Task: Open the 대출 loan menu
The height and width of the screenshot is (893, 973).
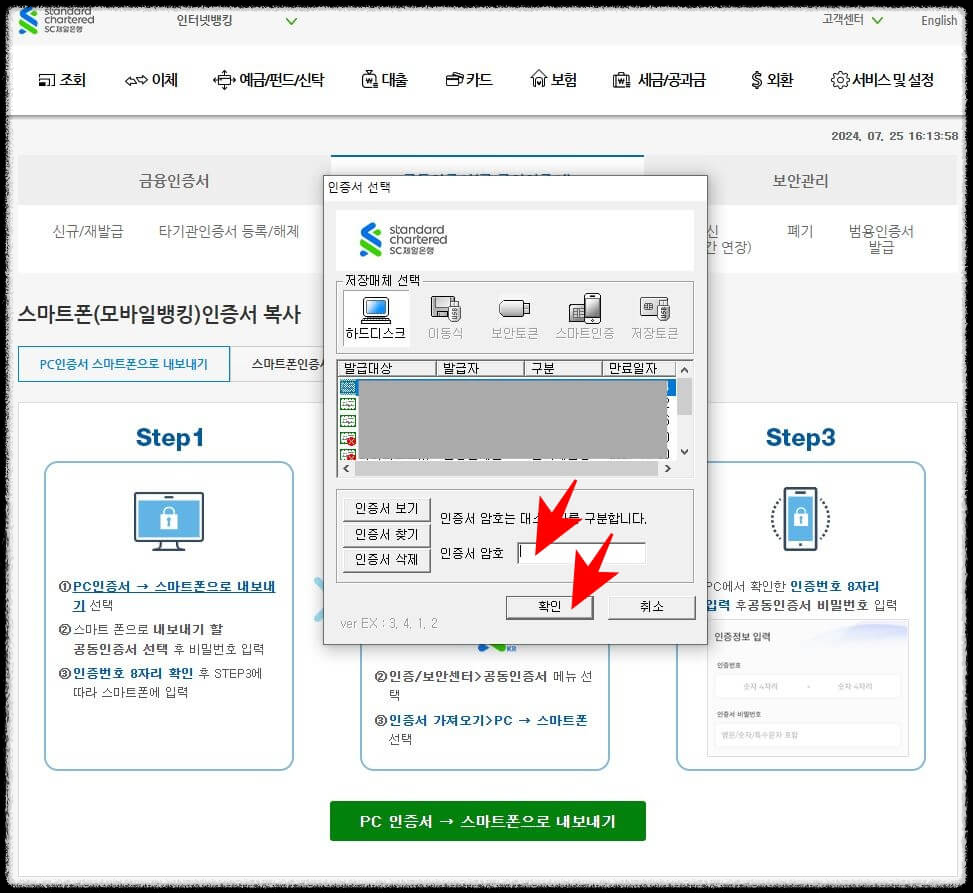Action: [385, 80]
